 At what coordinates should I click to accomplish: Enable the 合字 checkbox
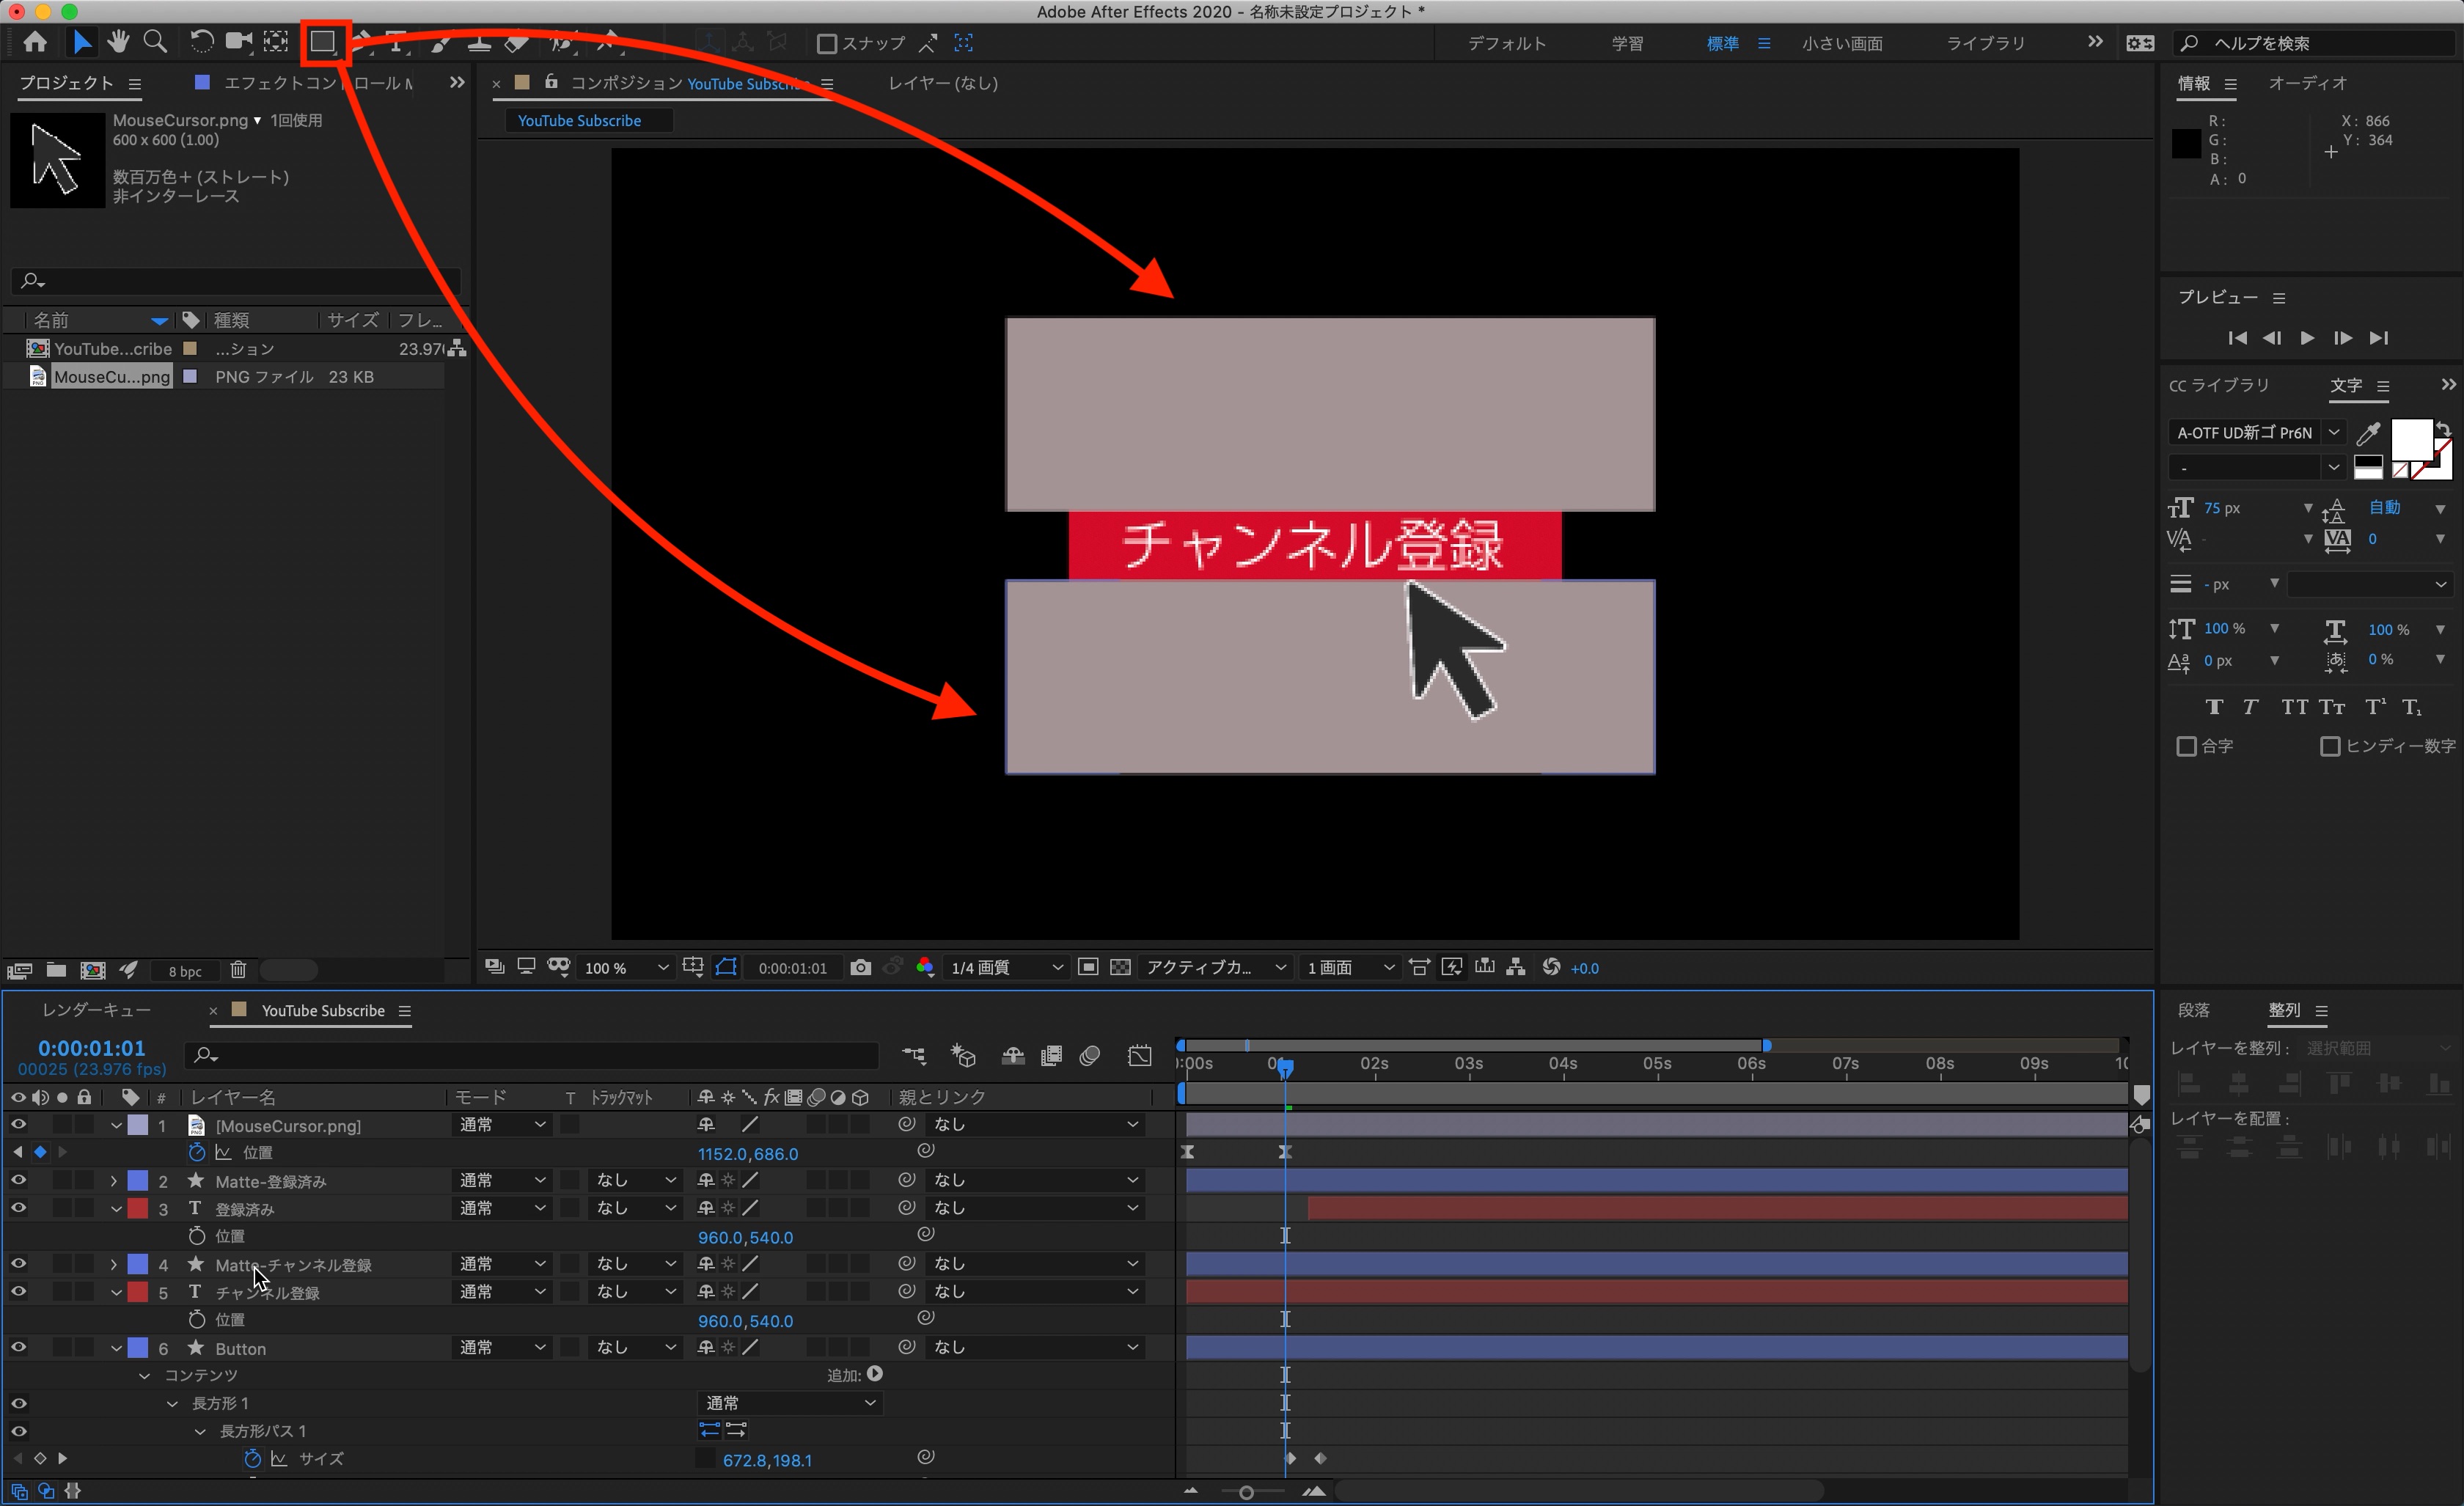(2186, 746)
